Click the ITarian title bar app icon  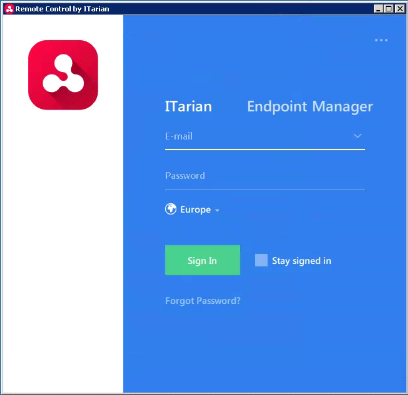[9, 9]
